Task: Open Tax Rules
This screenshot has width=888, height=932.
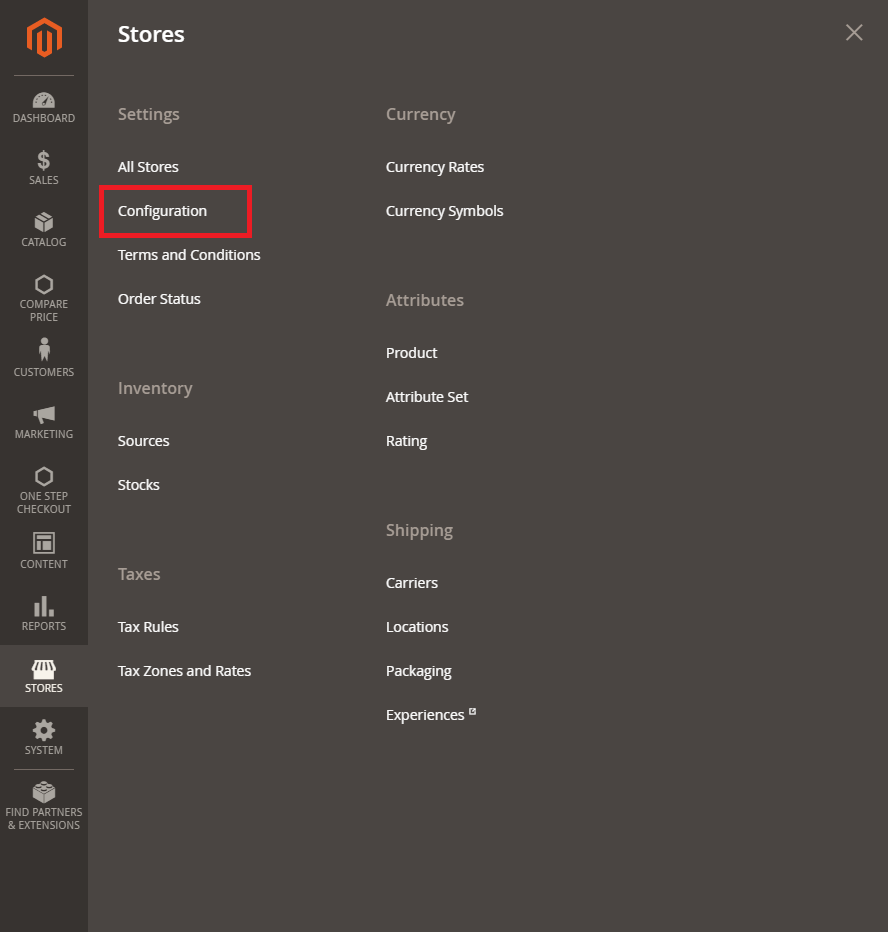Action: click(148, 627)
